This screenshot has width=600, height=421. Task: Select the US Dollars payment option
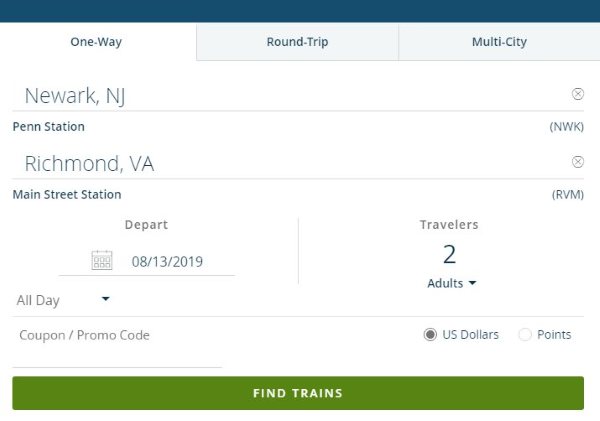pos(431,335)
